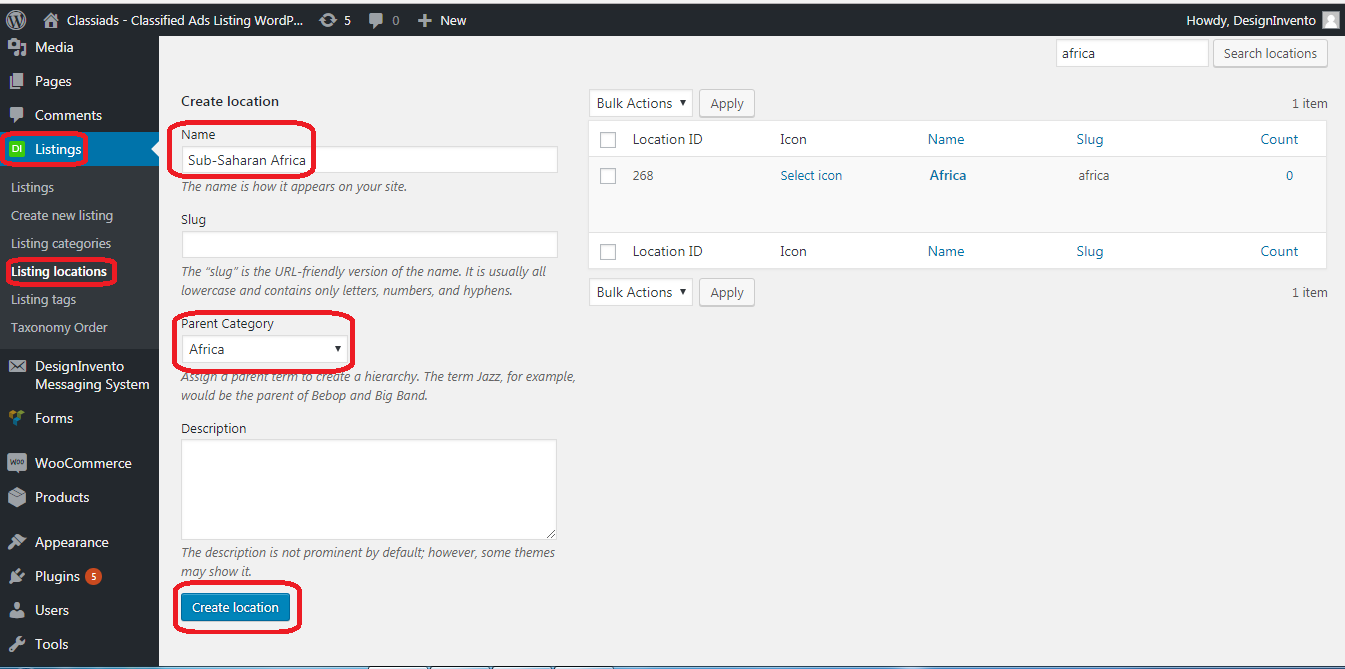Click the WordPress logo icon

click(16, 20)
